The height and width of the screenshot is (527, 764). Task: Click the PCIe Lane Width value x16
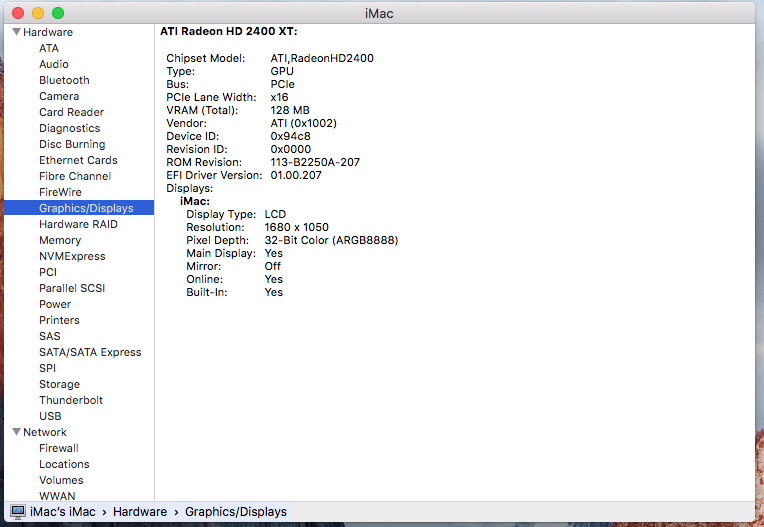[x=280, y=97]
